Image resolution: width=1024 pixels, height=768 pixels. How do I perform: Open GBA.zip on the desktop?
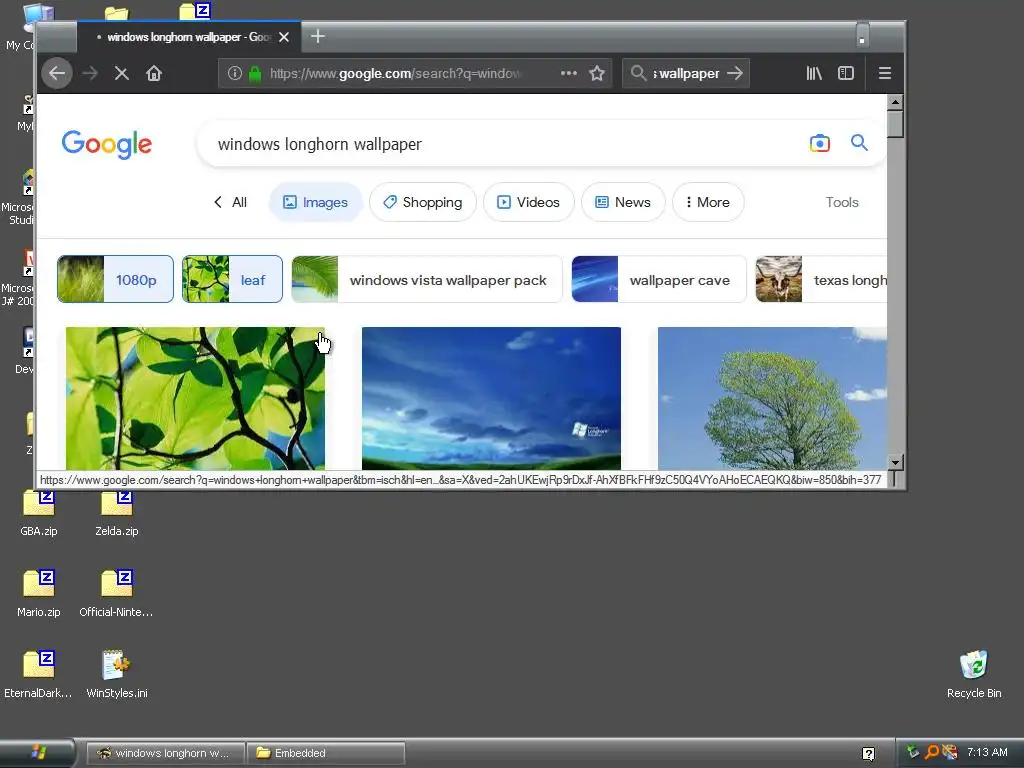[x=39, y=513]
